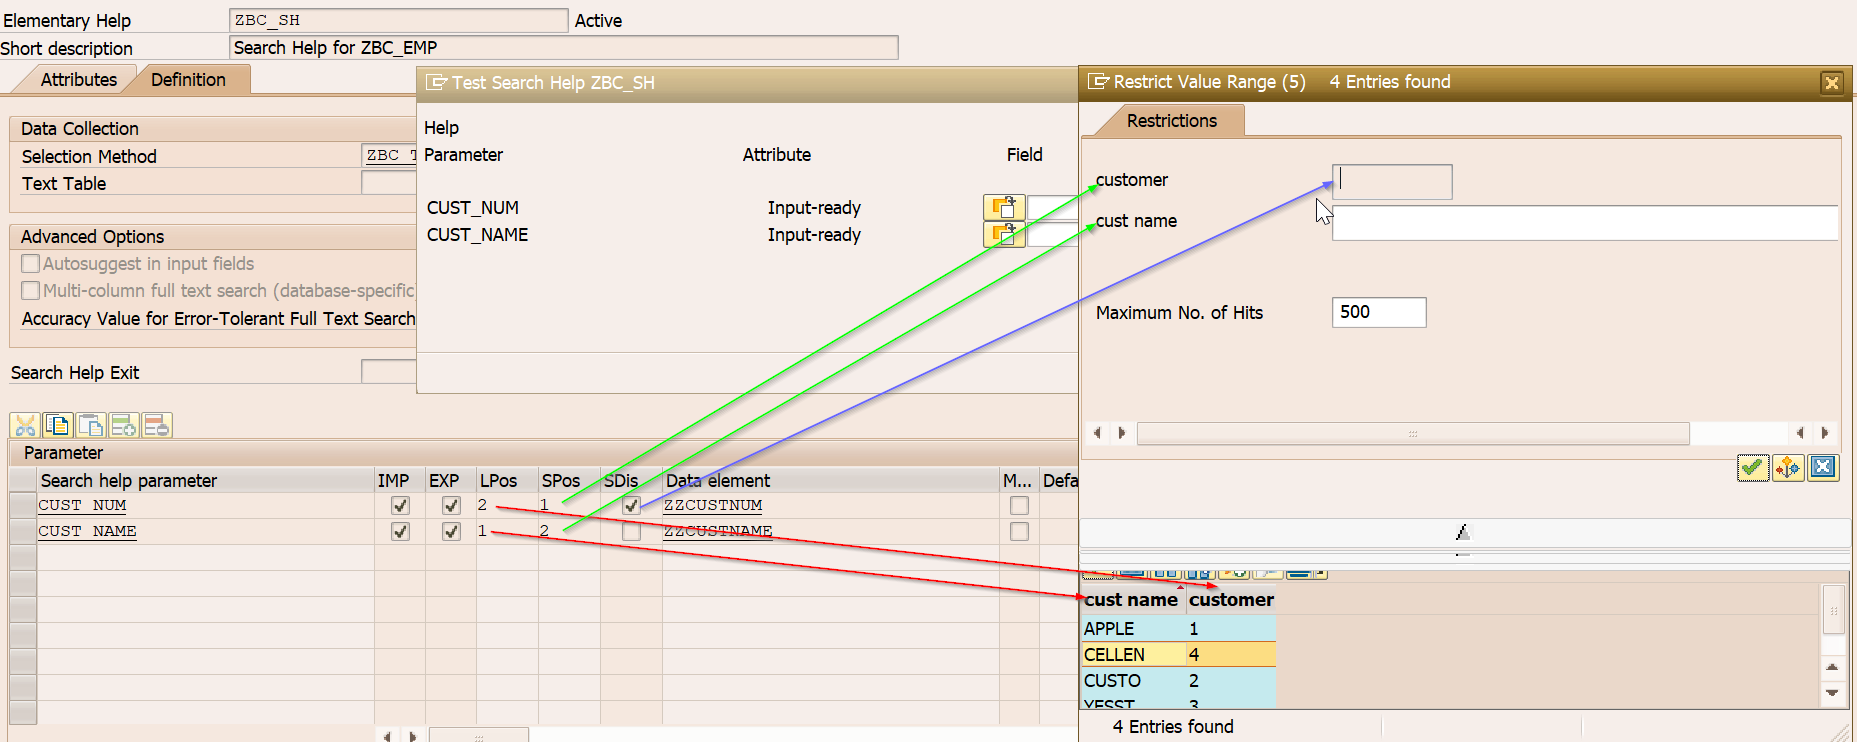Viewport: 1857px width, 742px height.
Task: Focus the customer input field in Restrictions
Action: tap(1392, 182)
